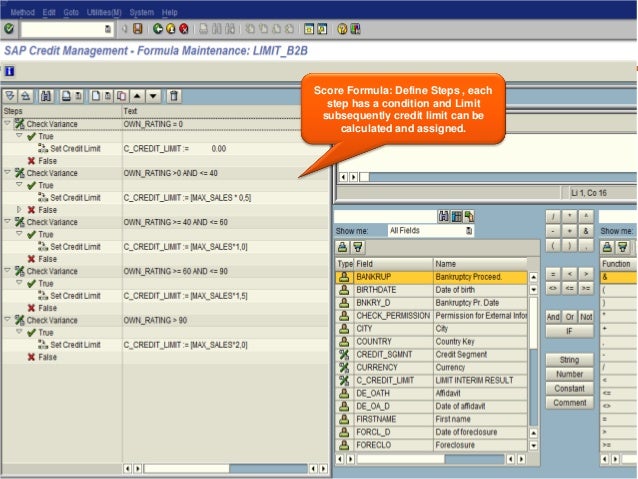
Task: Collapse Check Variance OWN_RATING >0 AND <= 40
Action: pos(7,172)
